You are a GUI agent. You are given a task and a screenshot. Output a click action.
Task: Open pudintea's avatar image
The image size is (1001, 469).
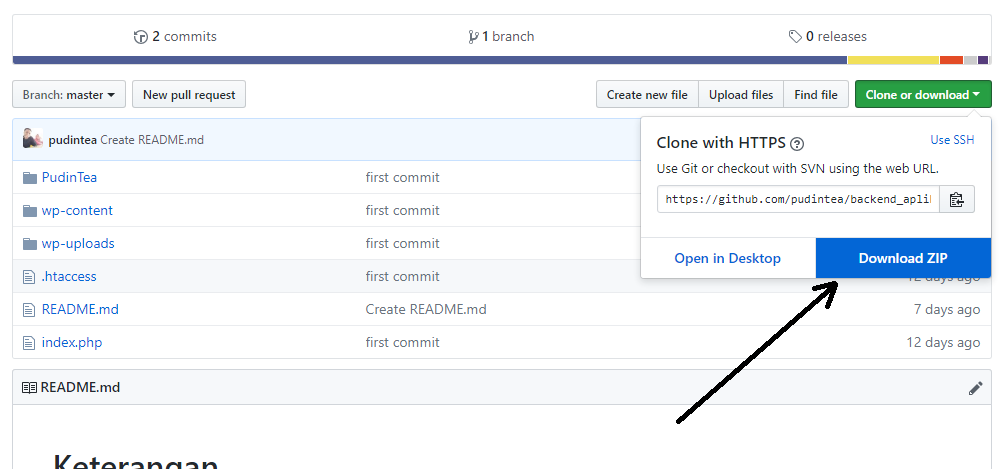[33, 138]
